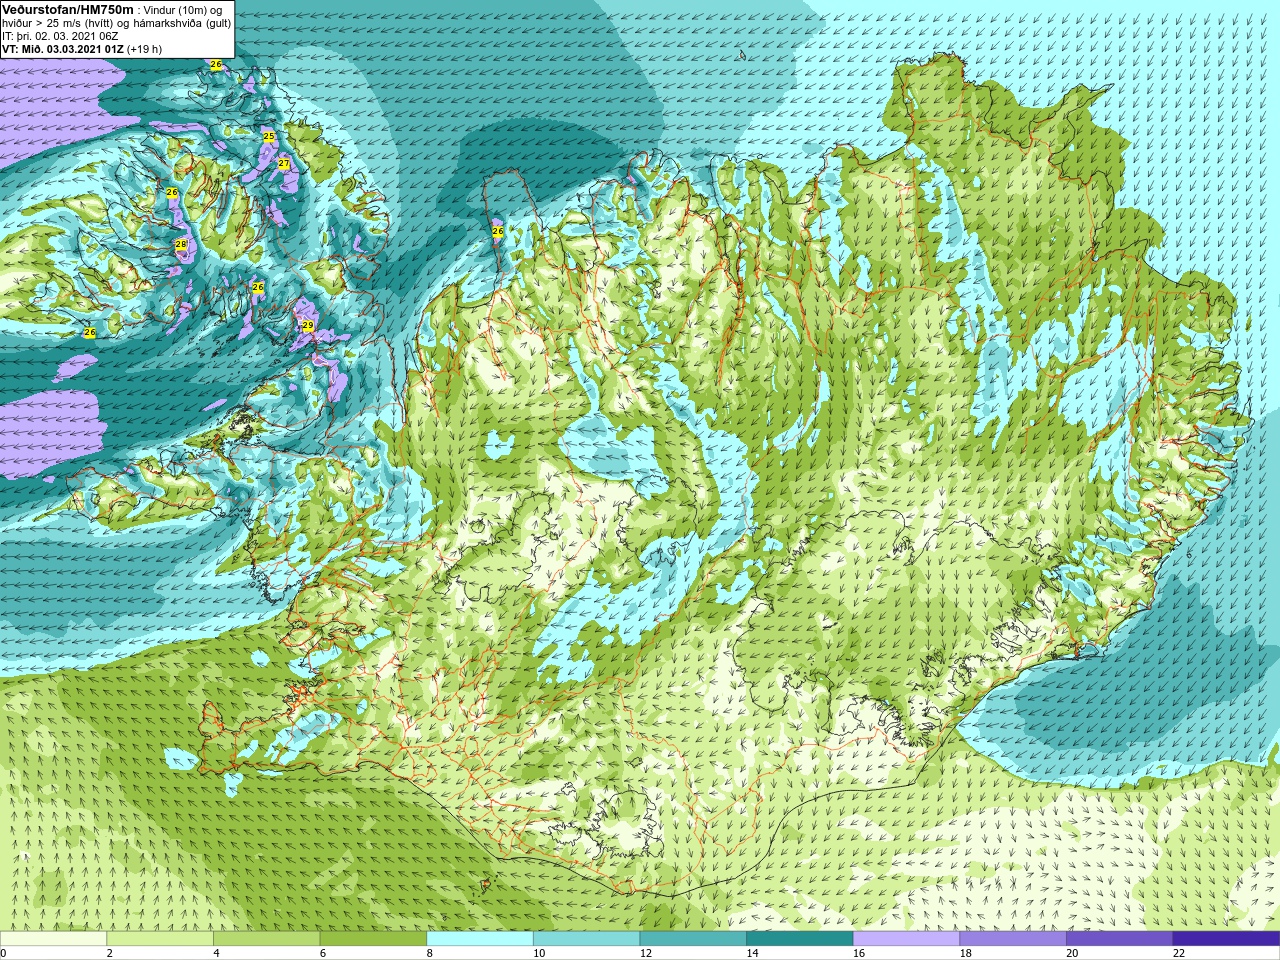Pick the legend swatch between 4 and 6
The height and width of the screenshot is (960, 1280).
pyautogui.click(x=266, y=938)
